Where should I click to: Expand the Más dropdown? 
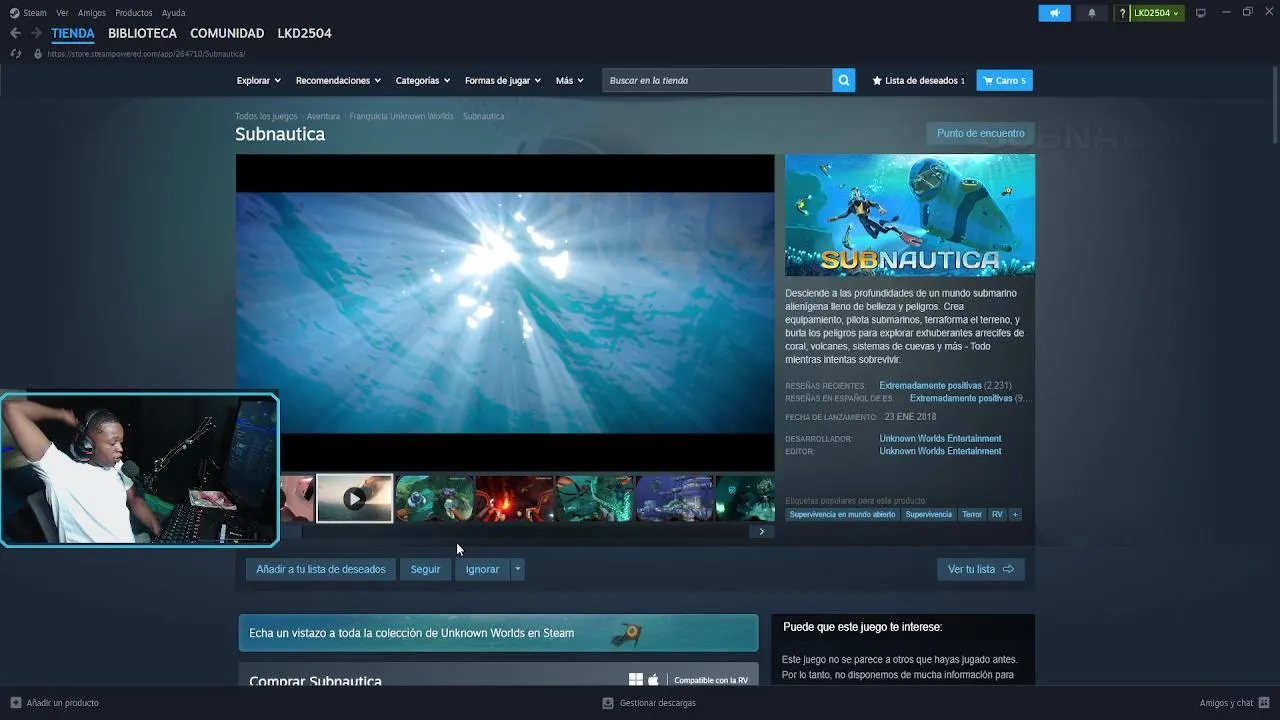click(569, 80)
